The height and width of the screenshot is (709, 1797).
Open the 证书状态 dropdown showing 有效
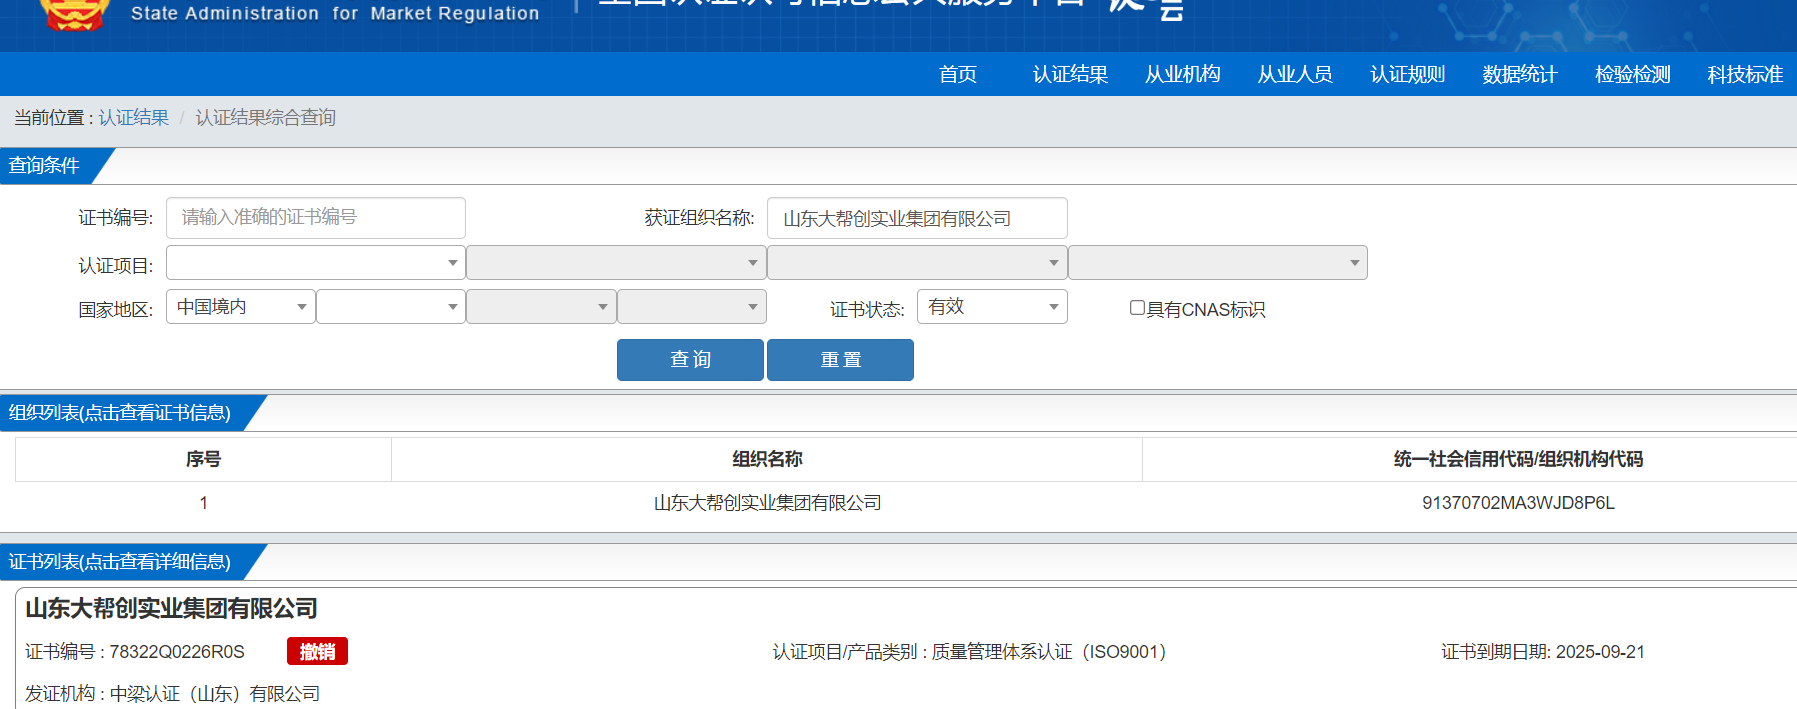pyautogui.click(x=992, y=306)
